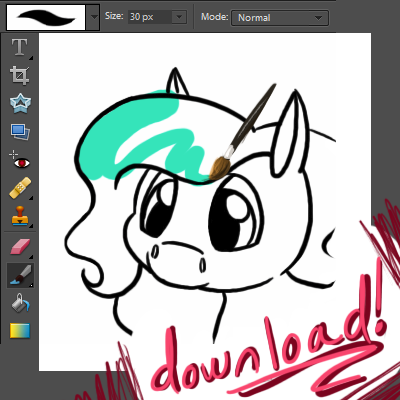Select the Spot Healing bandage tool
Screen dimensions: 400x400
pos(20,188)
